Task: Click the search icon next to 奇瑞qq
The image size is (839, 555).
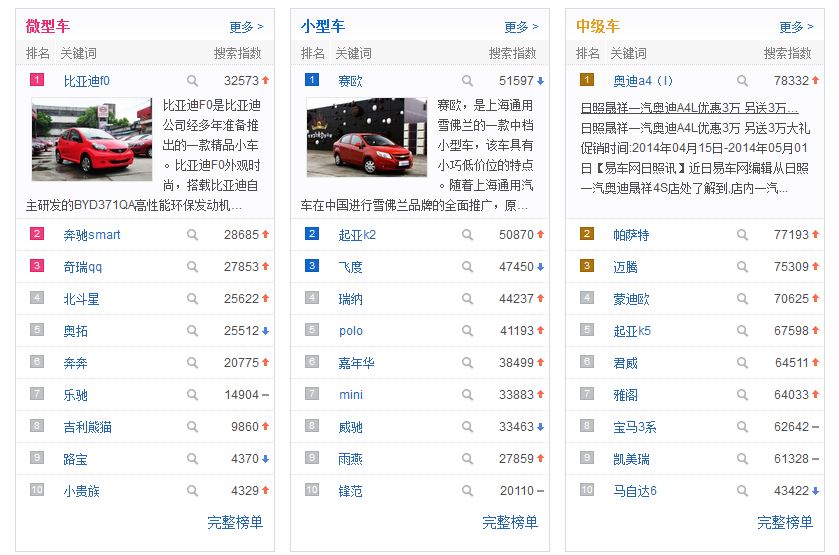Action: click(x=192, y=267)
